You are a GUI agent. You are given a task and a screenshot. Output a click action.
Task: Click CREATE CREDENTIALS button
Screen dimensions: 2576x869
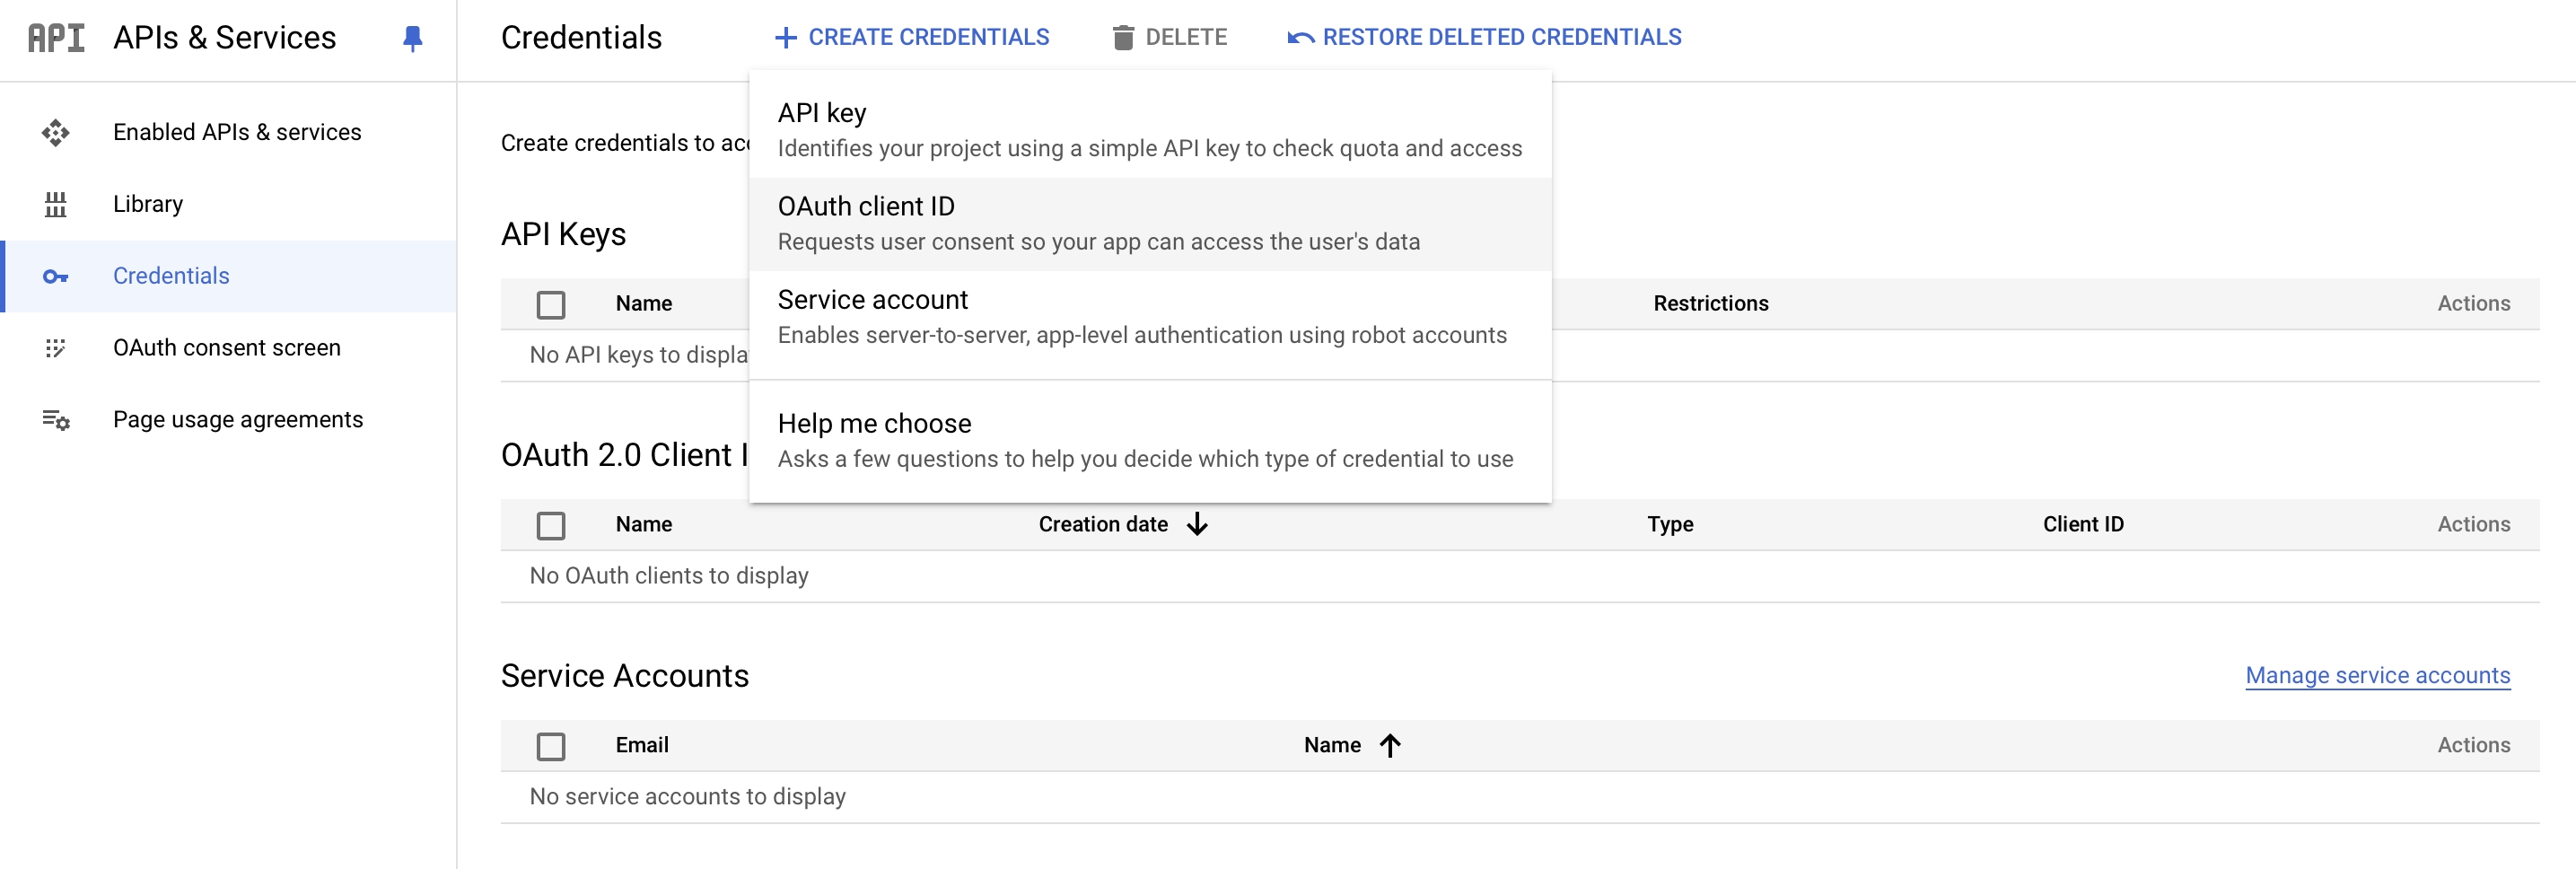point(912,38)
